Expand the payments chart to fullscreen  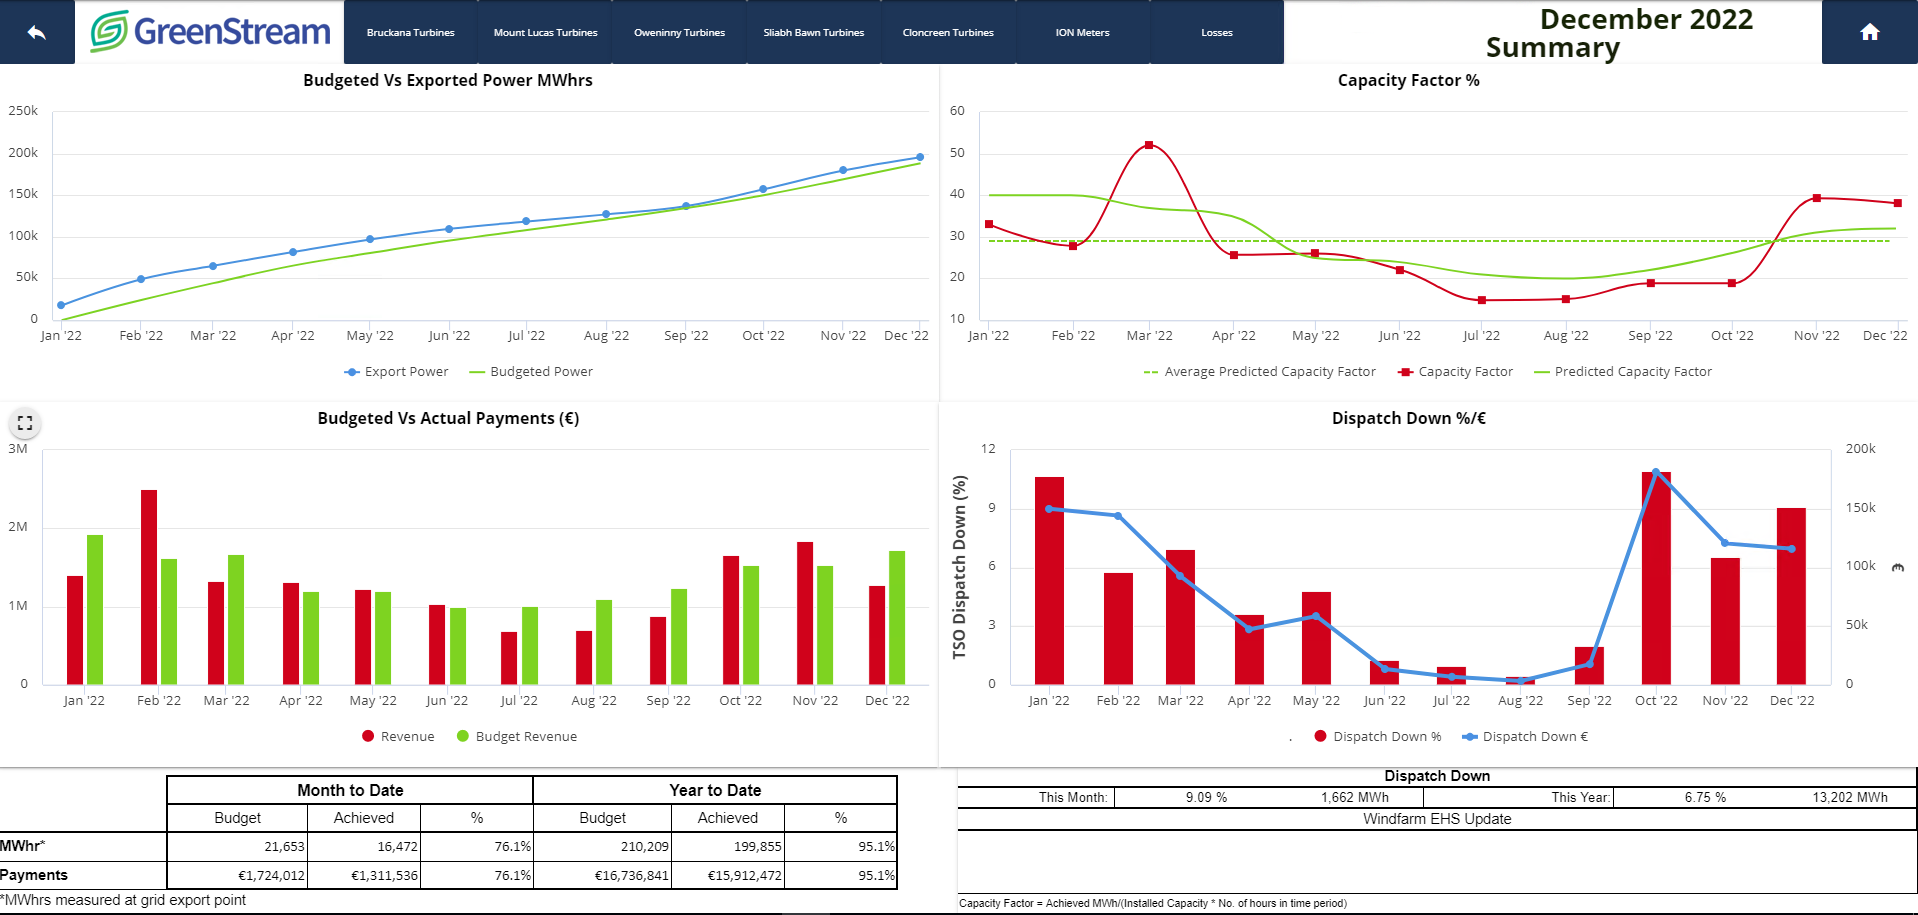pos(24,423)
